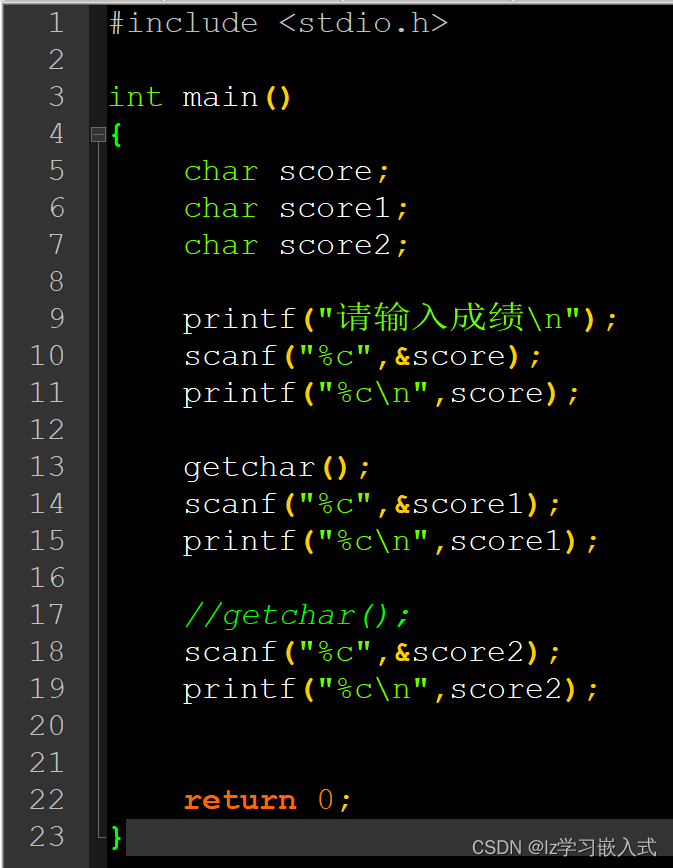Click 'char score;' declaration
Screen dimensions: 673x868
287,172
